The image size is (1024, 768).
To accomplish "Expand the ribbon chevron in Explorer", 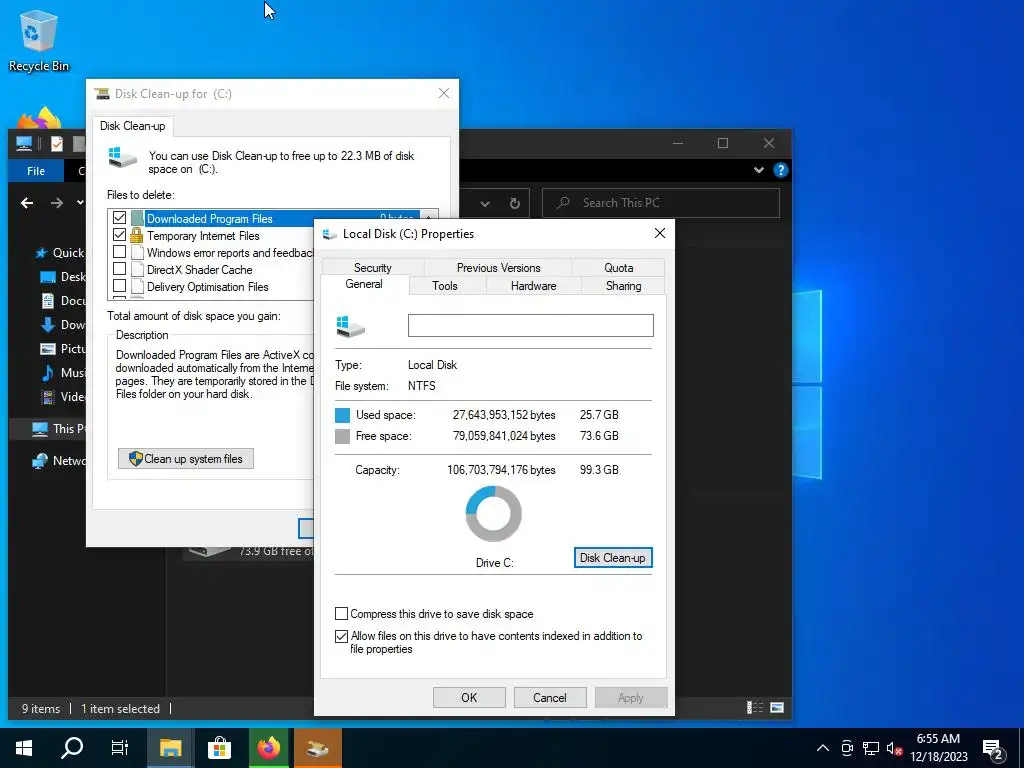I will [x=758, y=170].
